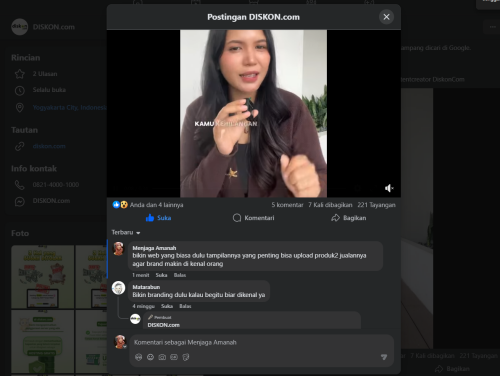Like Menjaga Amanah's comment via Suka

tap(161, 275)
